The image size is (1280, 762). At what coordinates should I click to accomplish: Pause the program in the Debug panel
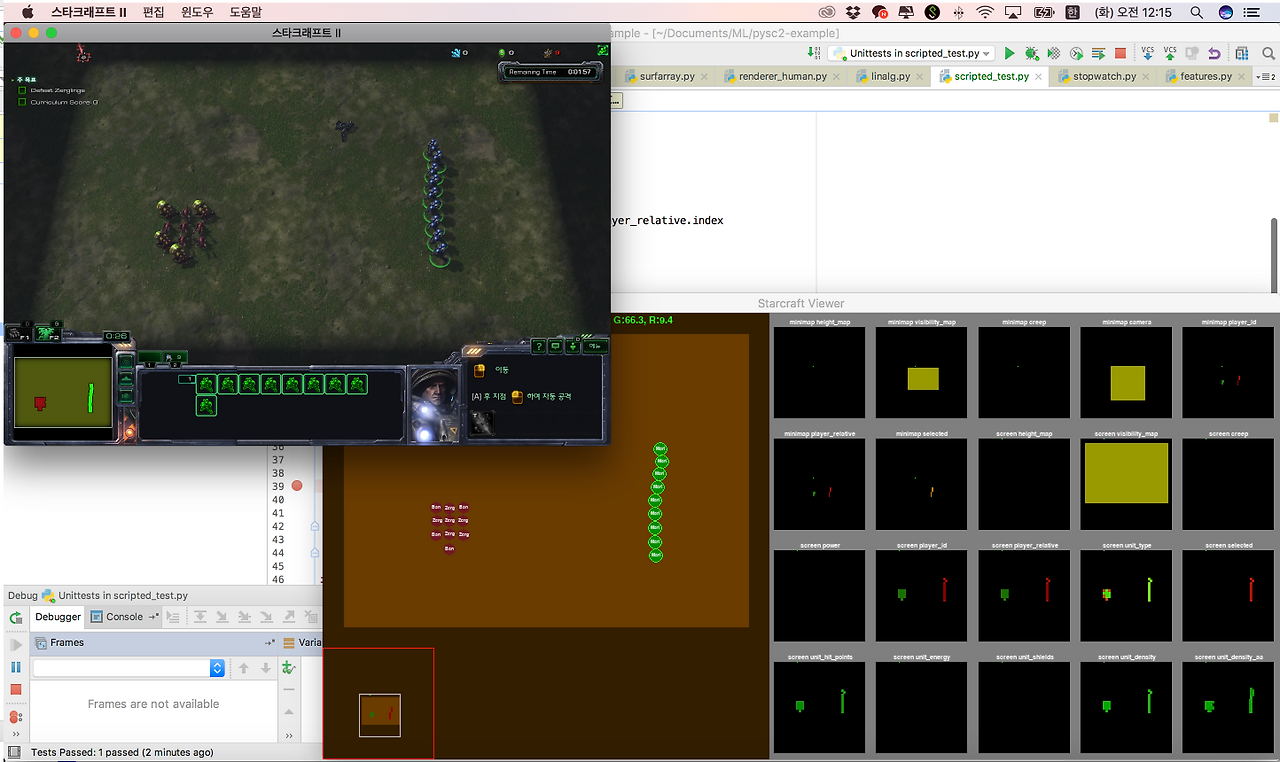(16, 667)
